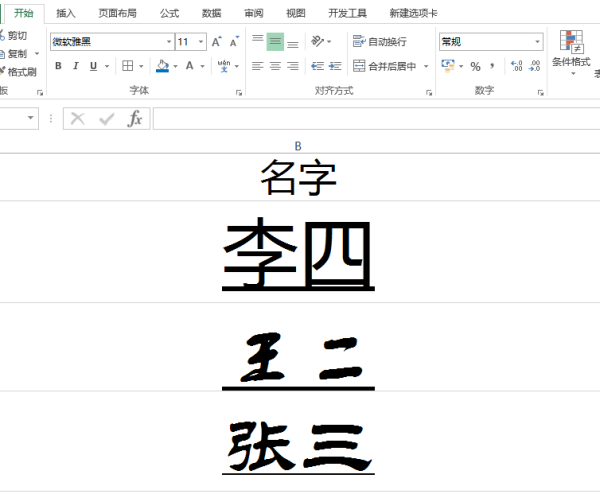
Task: Switch to 数据 ribbon tab
Action: click(211, 13)
